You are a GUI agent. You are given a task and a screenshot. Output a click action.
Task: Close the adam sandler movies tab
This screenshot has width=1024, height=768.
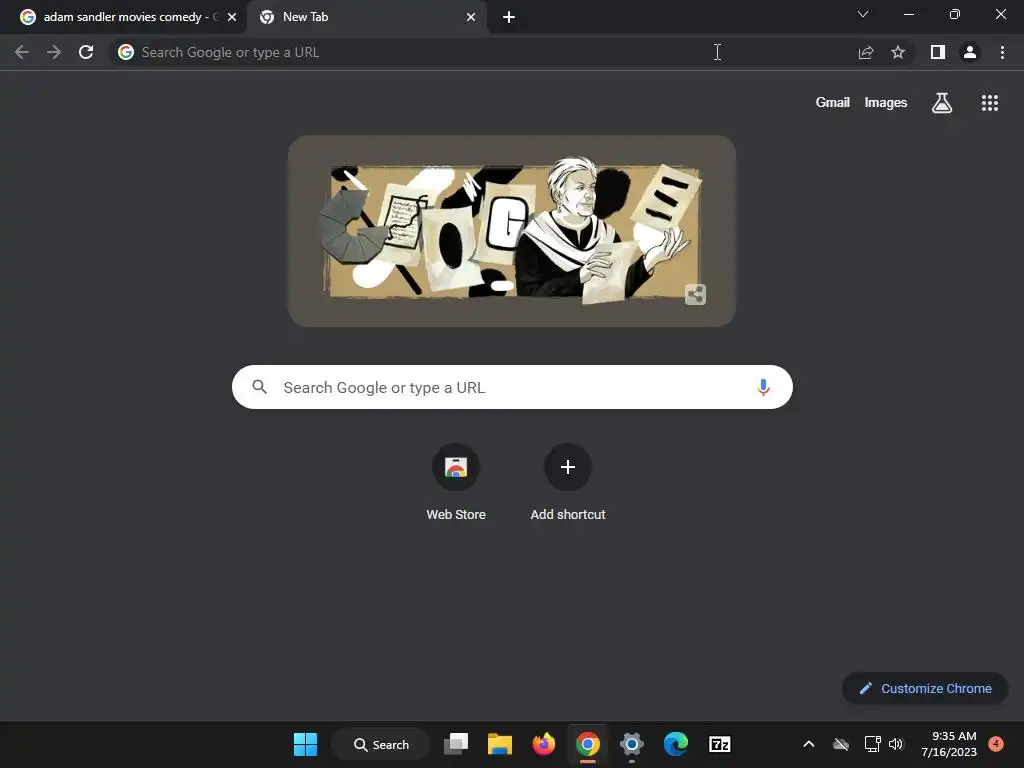(x=232, y=17)
